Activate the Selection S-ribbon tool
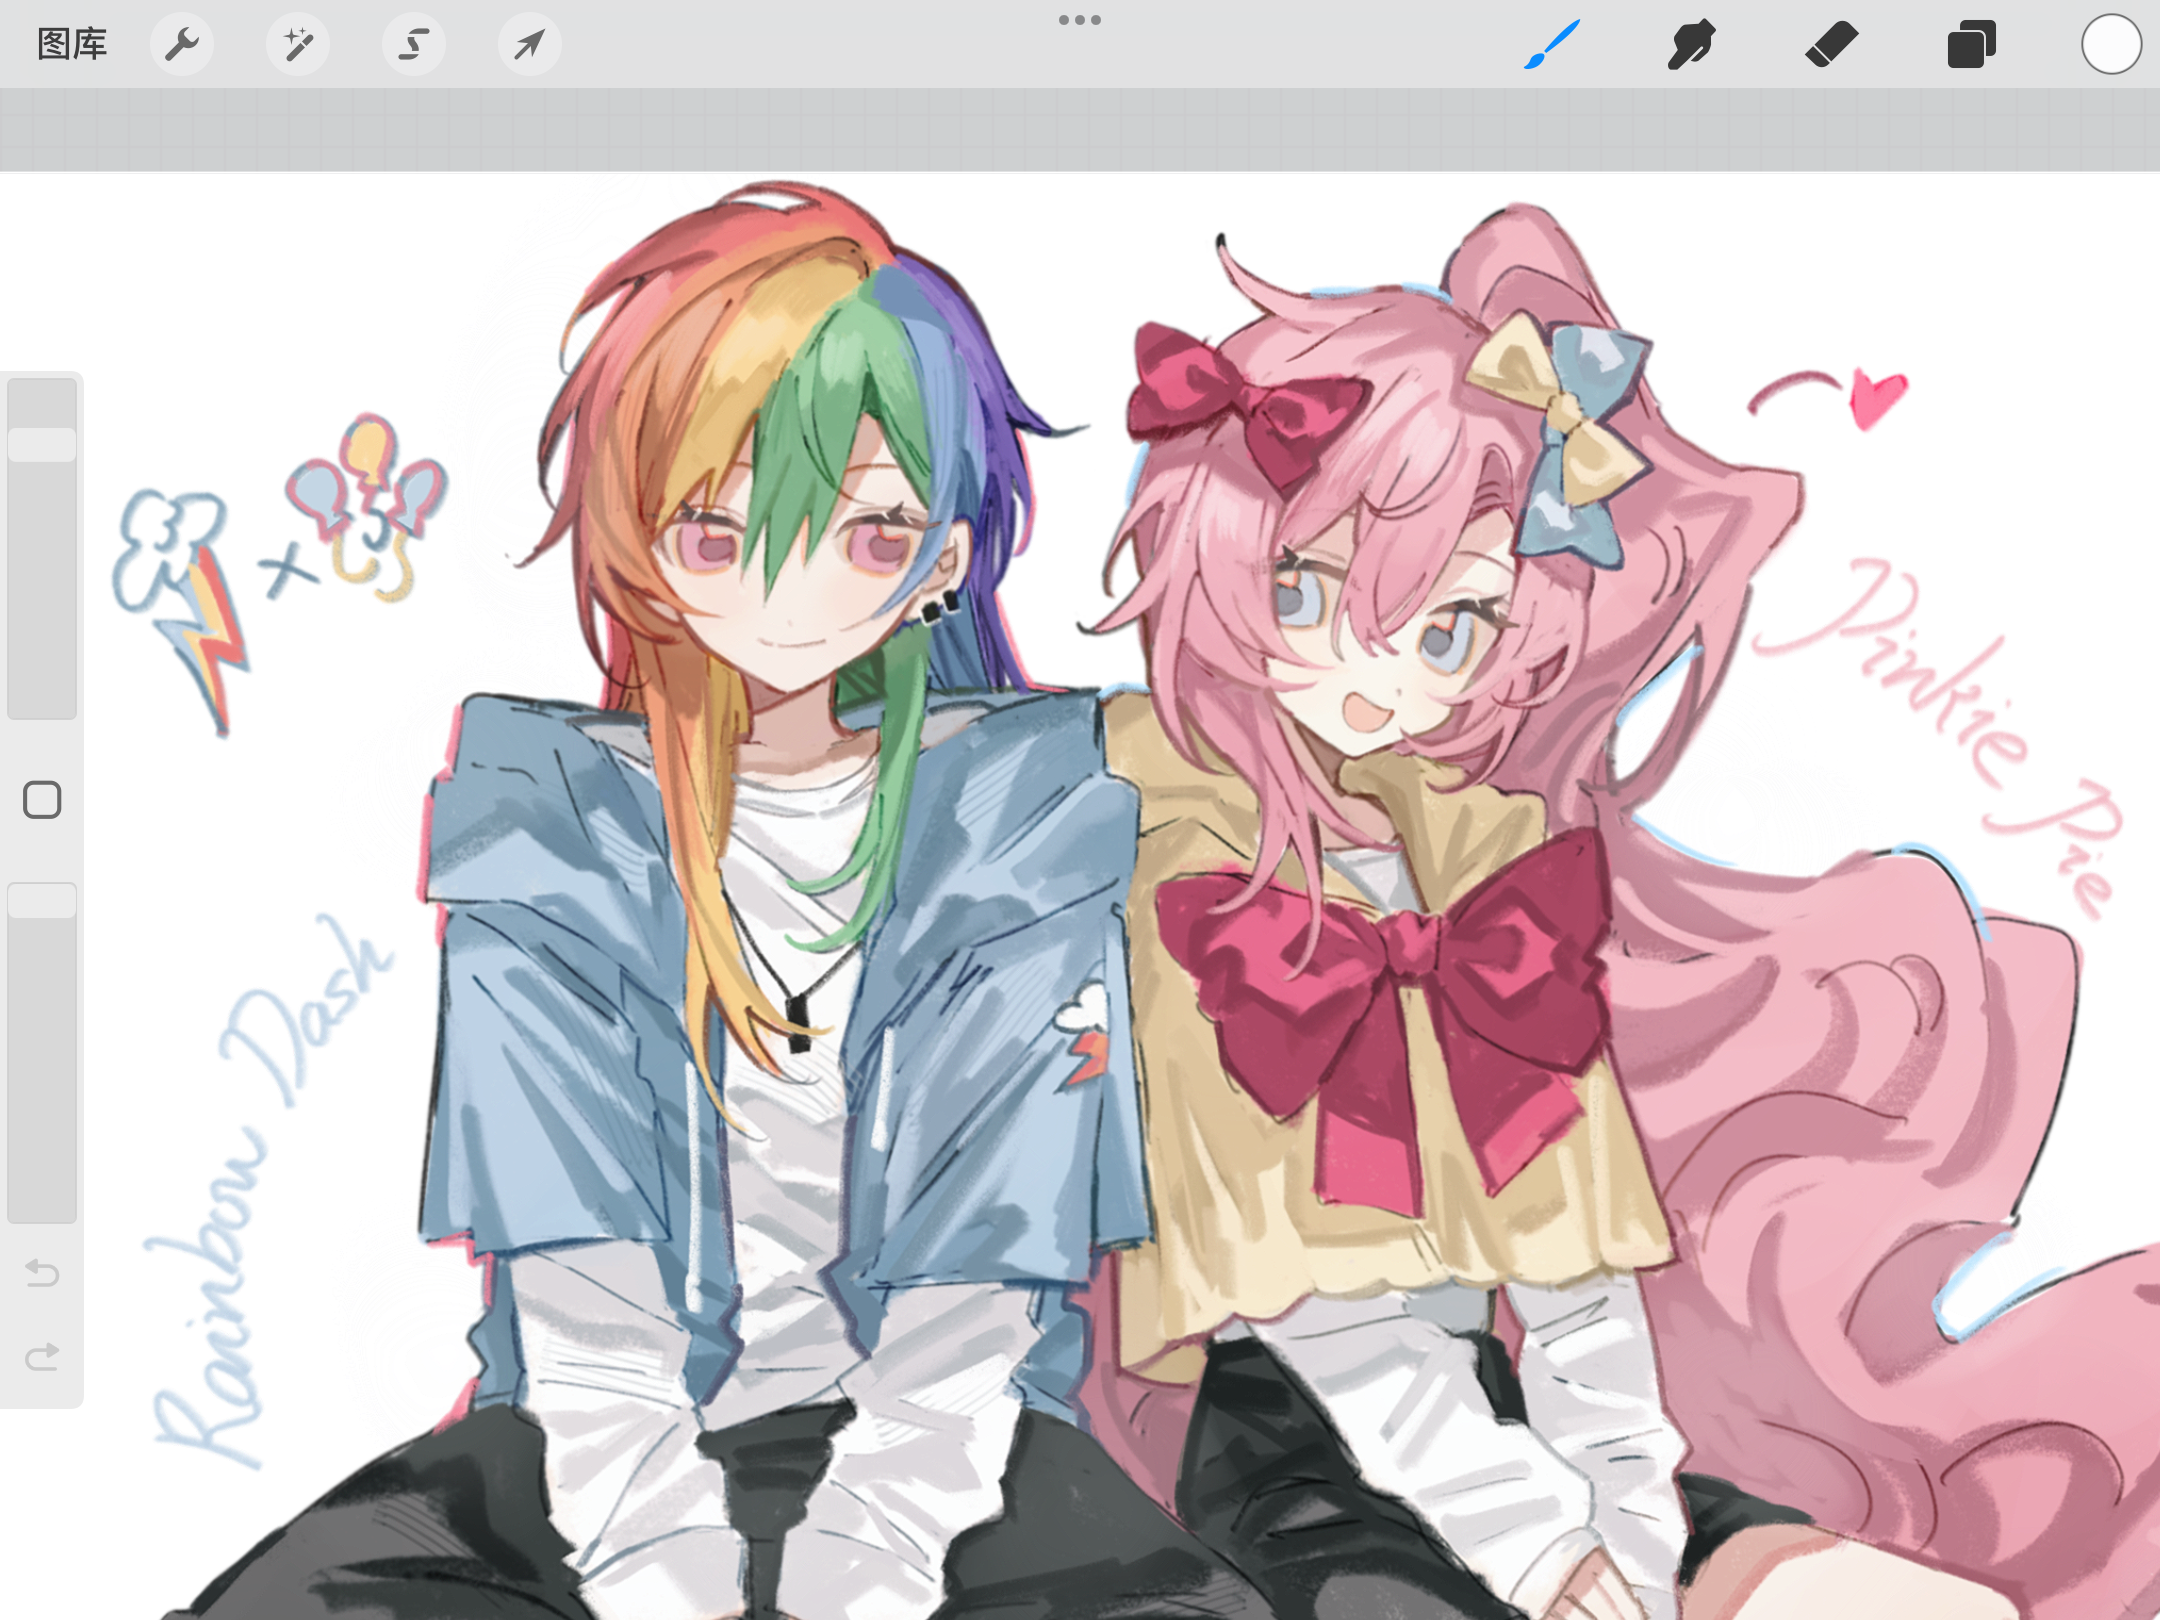The width and height of the screenshot is (2160, 1620). [x=414, y=44]
